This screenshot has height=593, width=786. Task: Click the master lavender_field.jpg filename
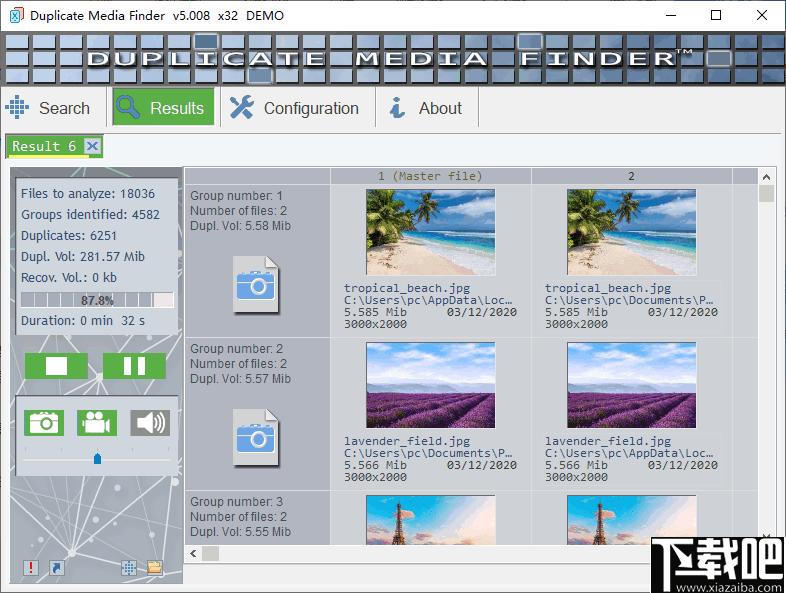(x=407, y=441)
